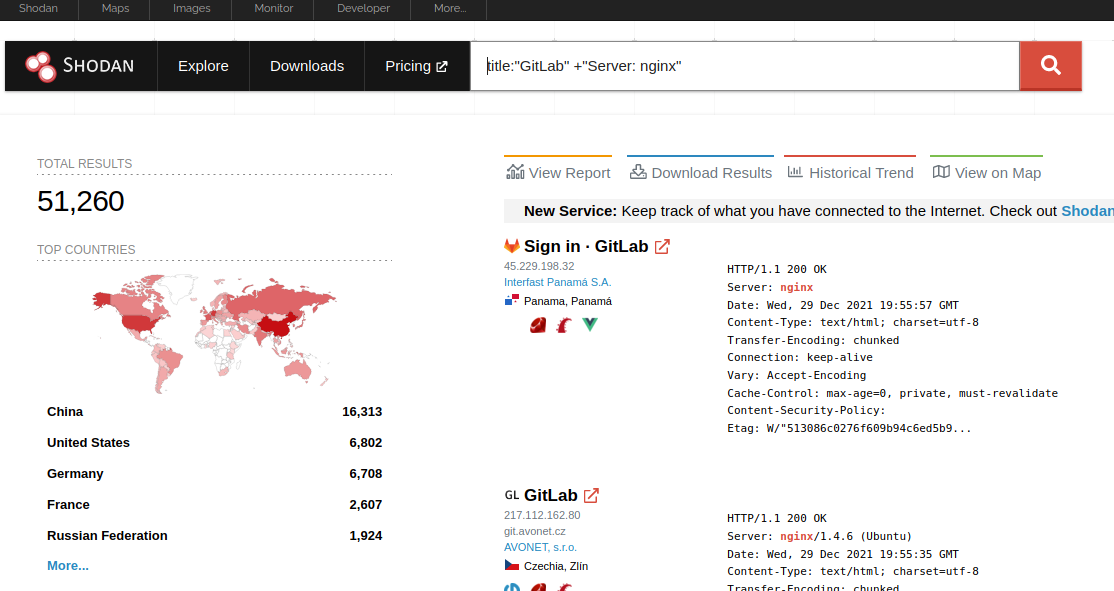Open external link beside Sign in · GitLab

pyautogui.click(x=662, y=246)
